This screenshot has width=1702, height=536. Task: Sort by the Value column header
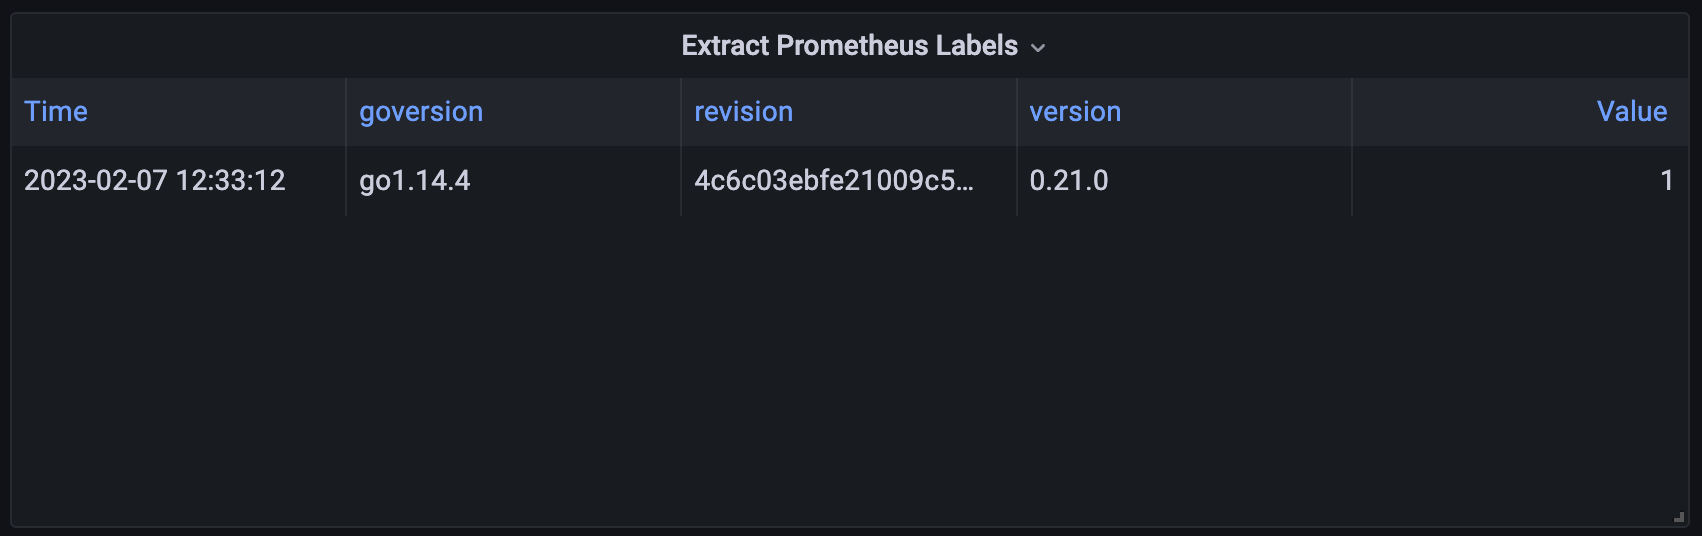tap(1631, 111)
